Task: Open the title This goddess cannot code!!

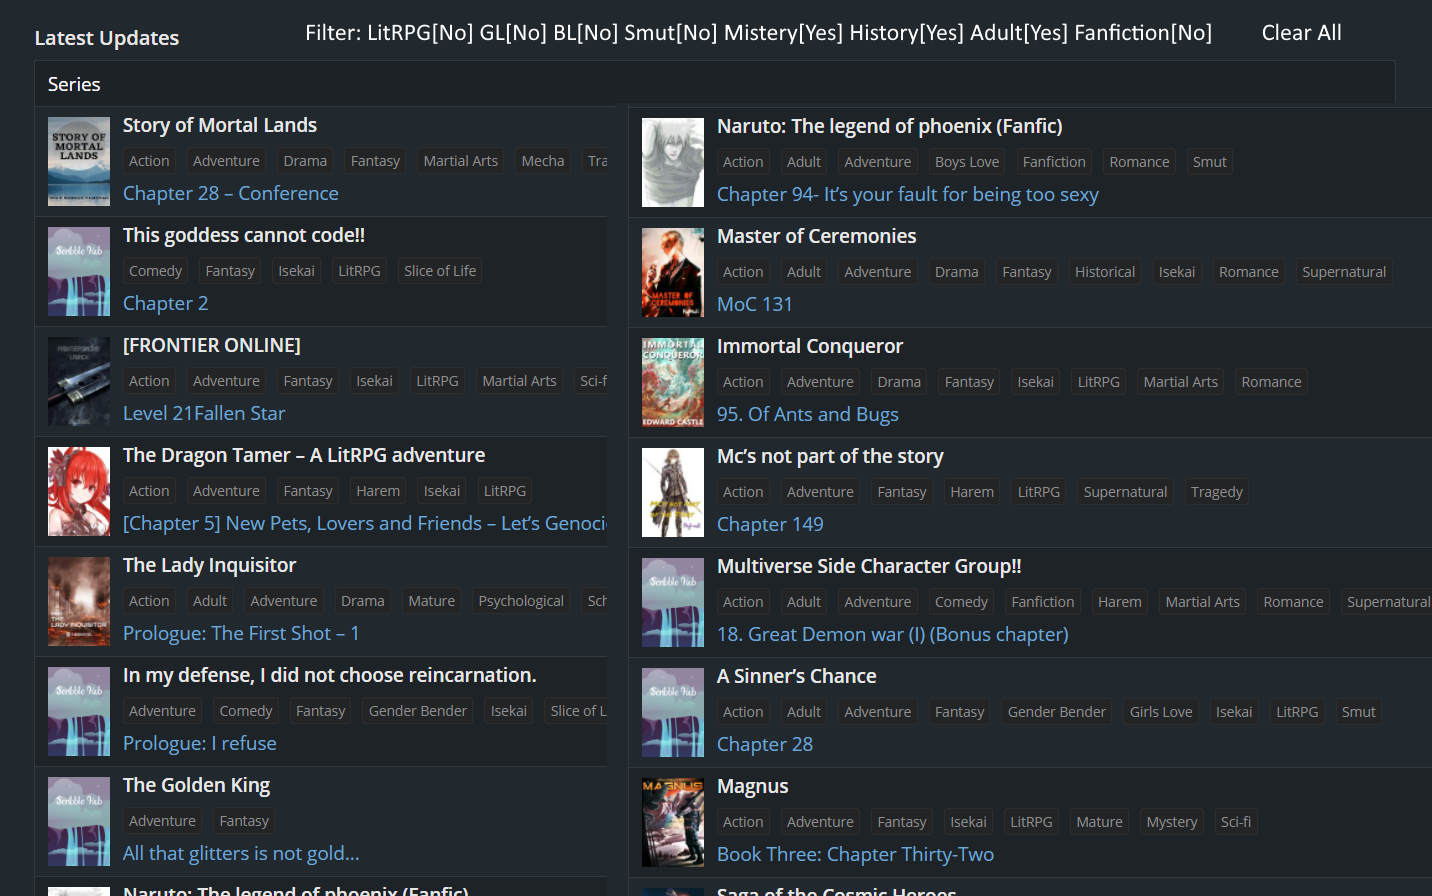Action: pyautogui.click(x=243, y=235)
